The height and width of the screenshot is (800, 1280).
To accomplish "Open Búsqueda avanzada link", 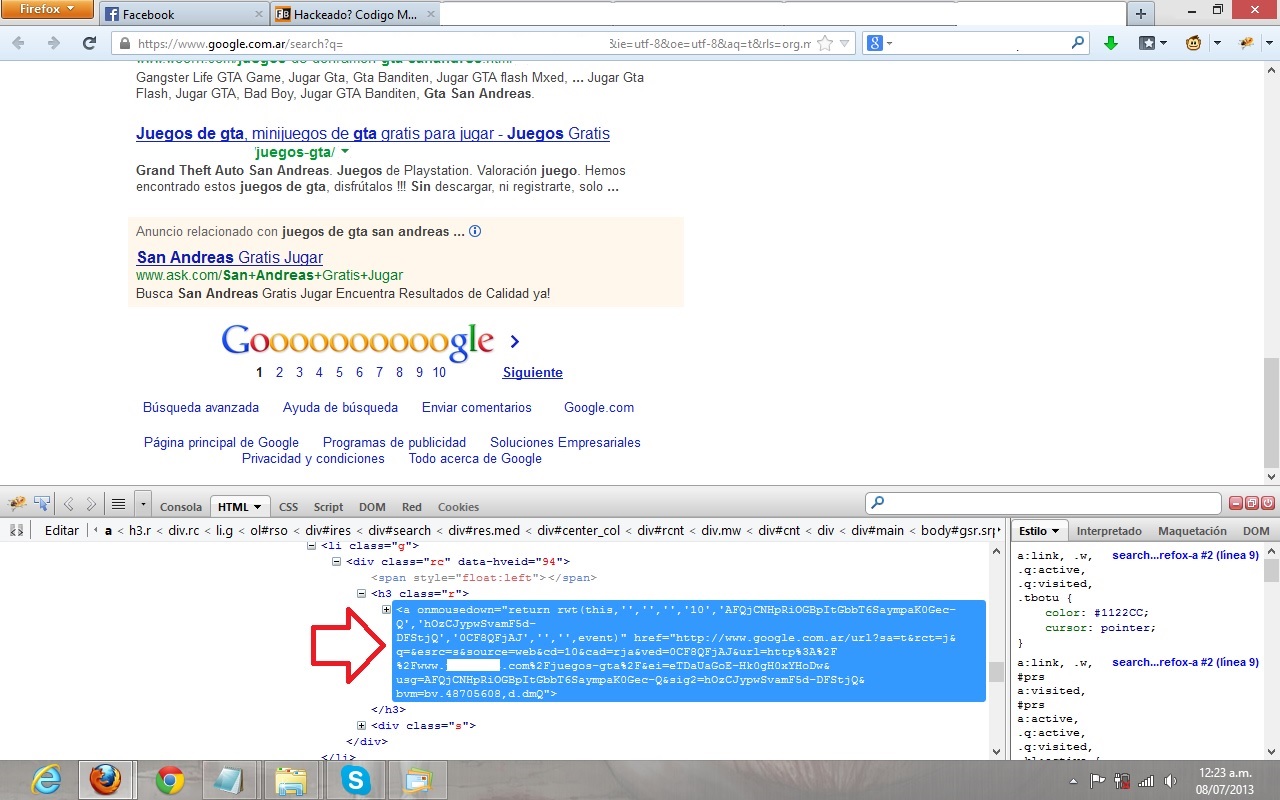I will (201, 408).
